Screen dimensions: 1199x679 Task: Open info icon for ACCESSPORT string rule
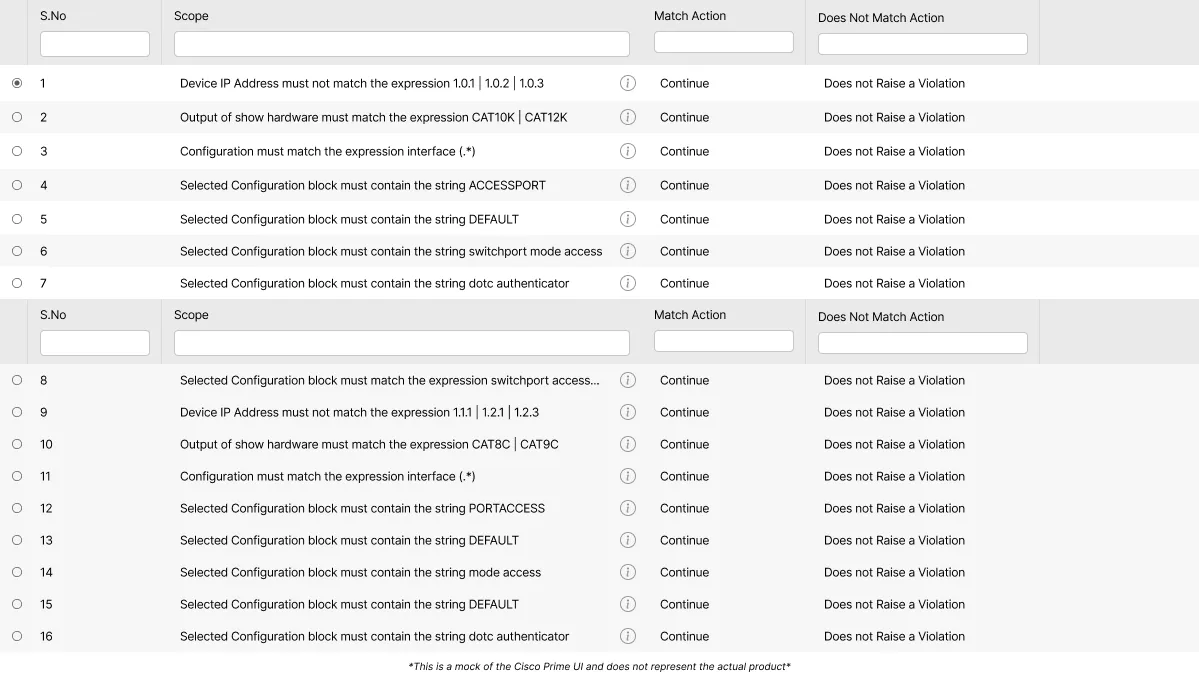pos(628,185)
